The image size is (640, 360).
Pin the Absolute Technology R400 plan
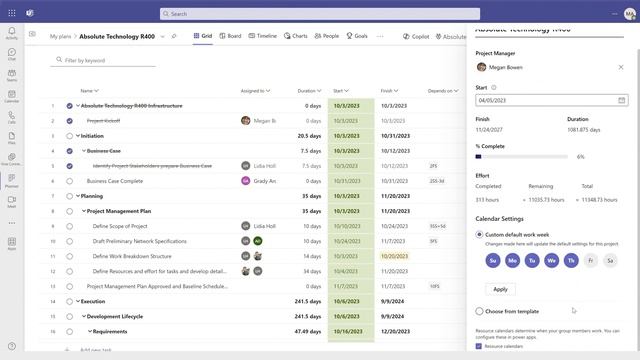174,36
